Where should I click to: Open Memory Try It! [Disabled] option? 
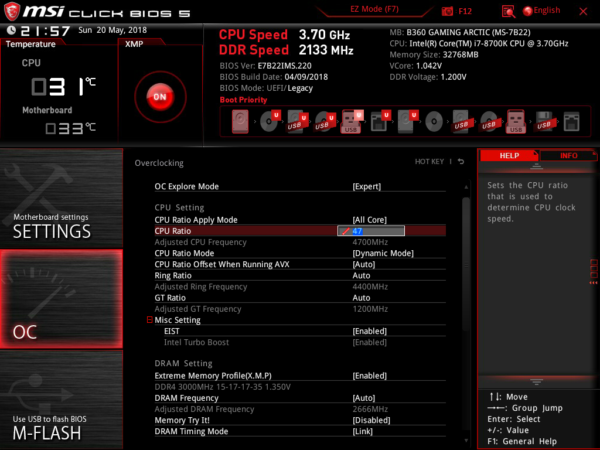tap(300, 420)
